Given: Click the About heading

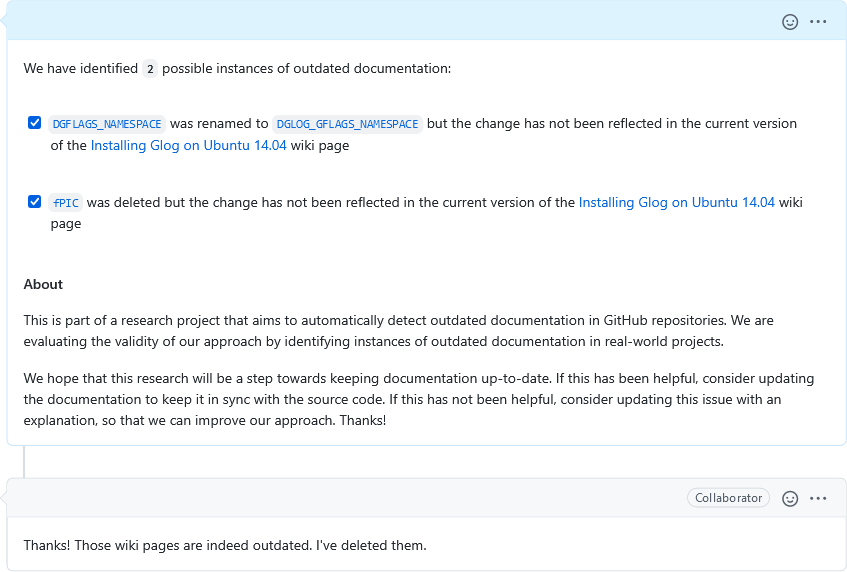Looking at the screenshot, I should 43,284.
